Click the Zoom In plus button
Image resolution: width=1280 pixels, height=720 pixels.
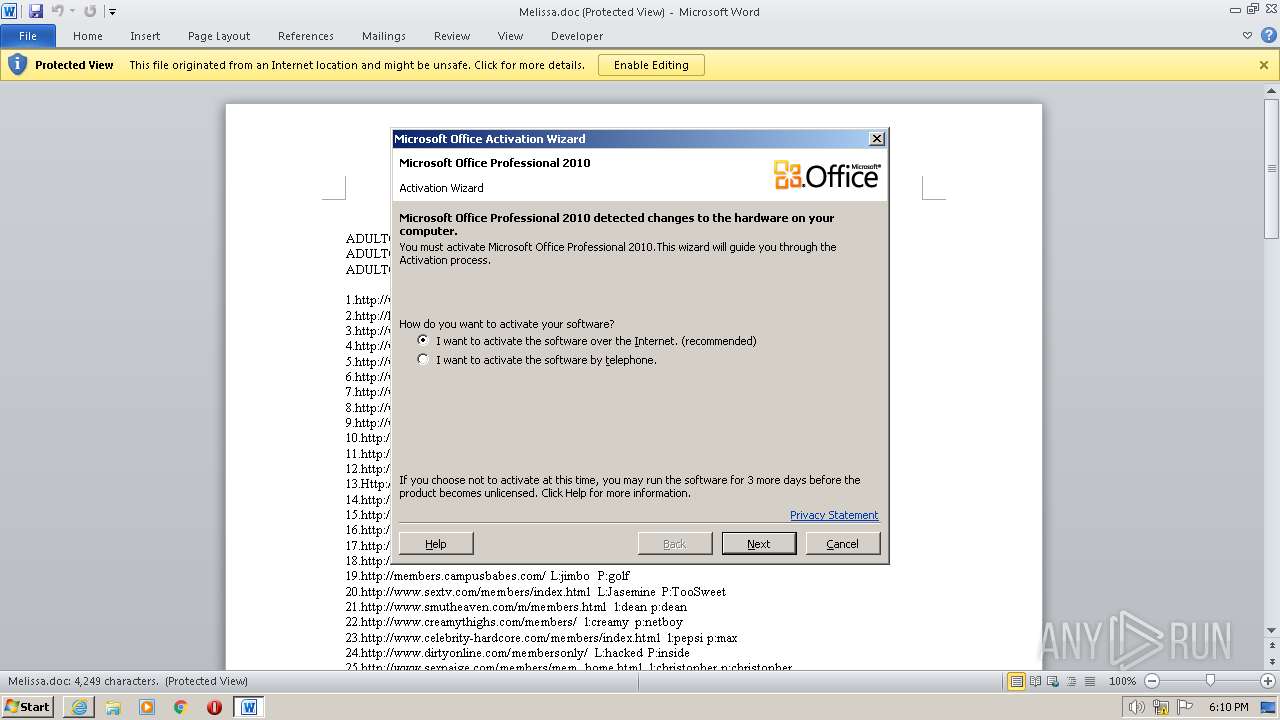click(1267, 681)
